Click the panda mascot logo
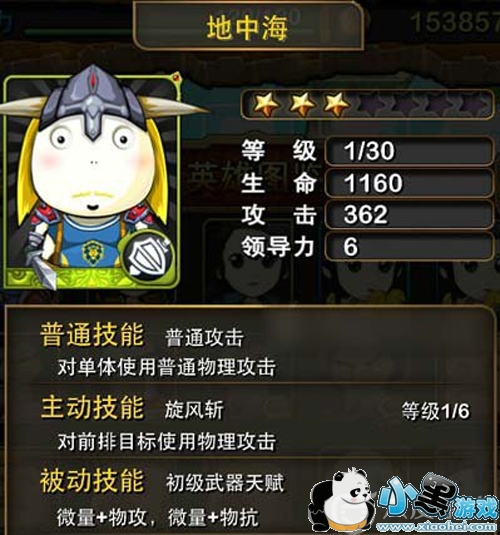The width and height of the screenshot is (500, 535). (341, 500)
